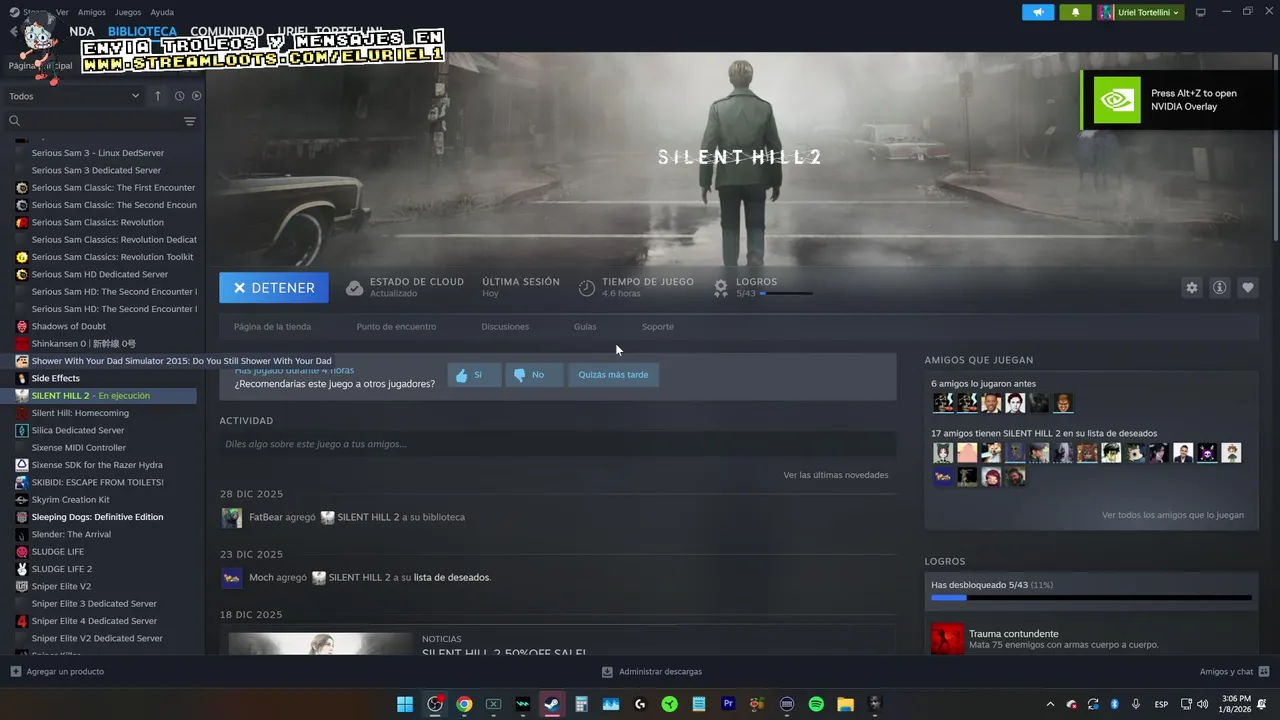Click lista de deseados link
The height and width of the screenshot is (720, 1280).
[x=452, y=577]
